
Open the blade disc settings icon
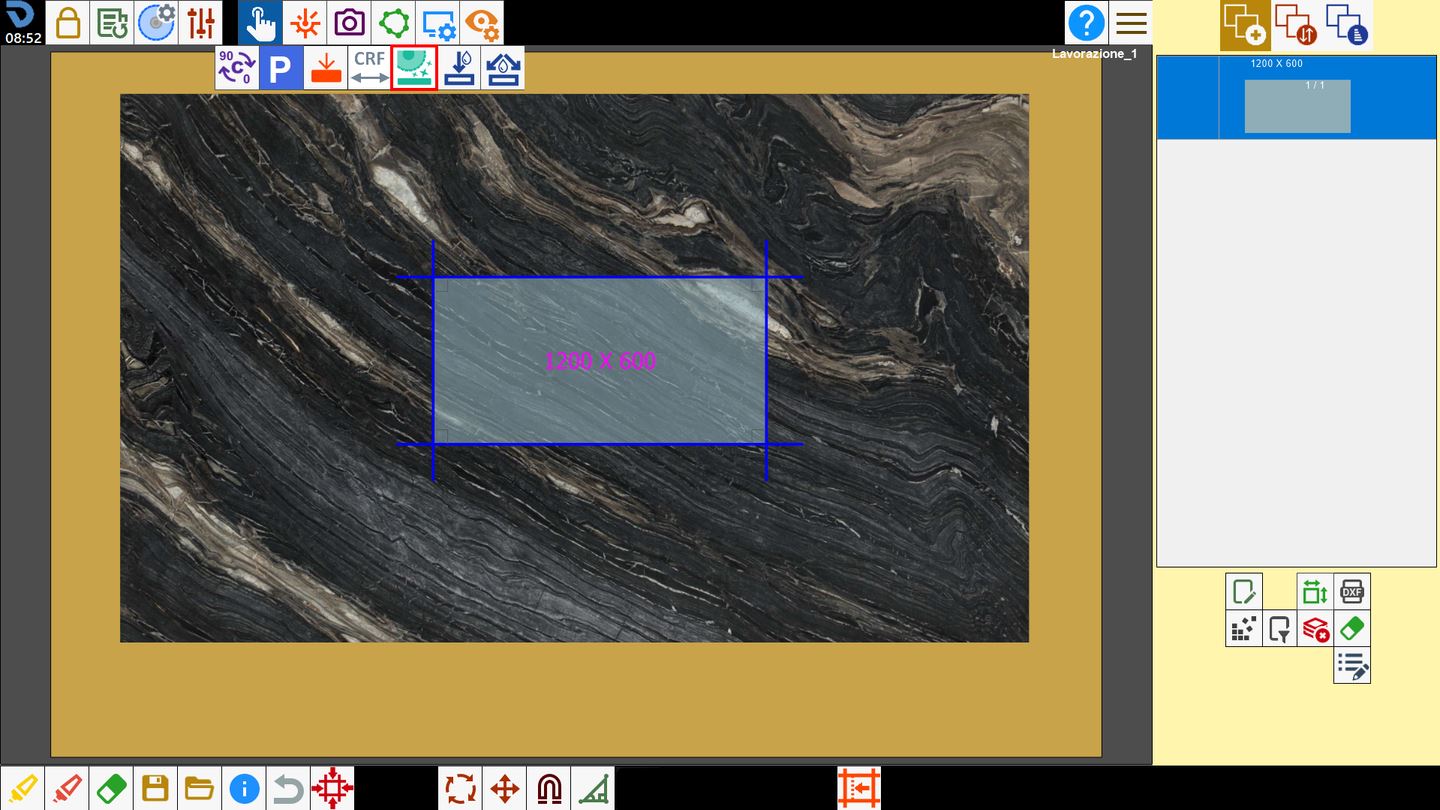click(156, 22)
